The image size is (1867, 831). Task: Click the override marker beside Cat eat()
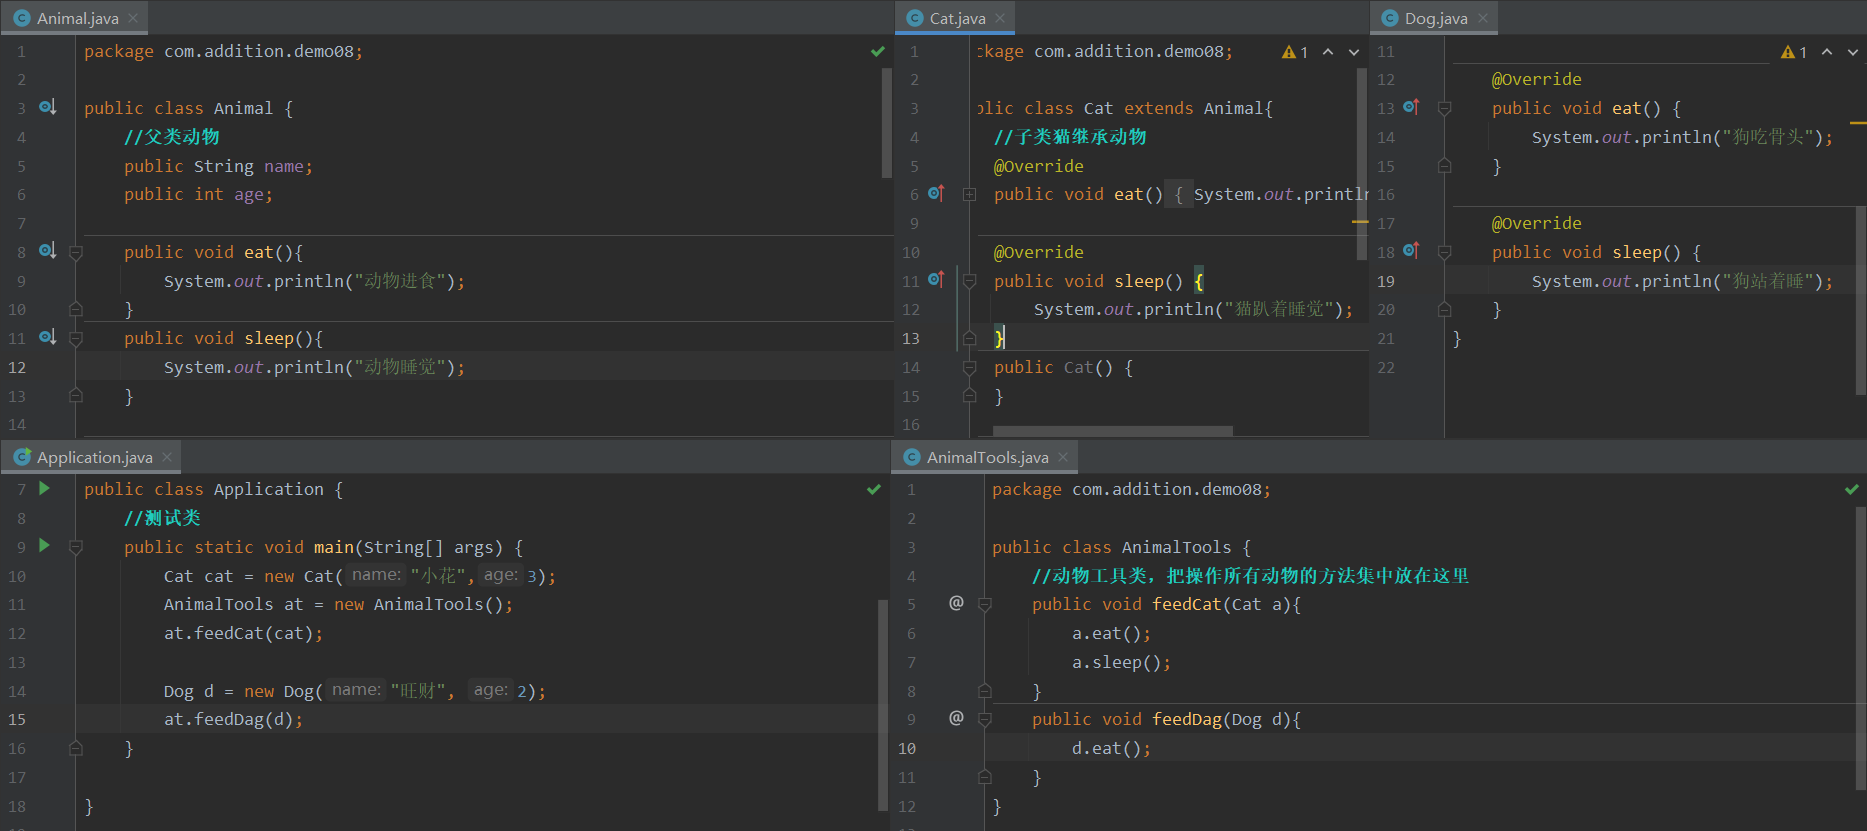tap(936, 193)
